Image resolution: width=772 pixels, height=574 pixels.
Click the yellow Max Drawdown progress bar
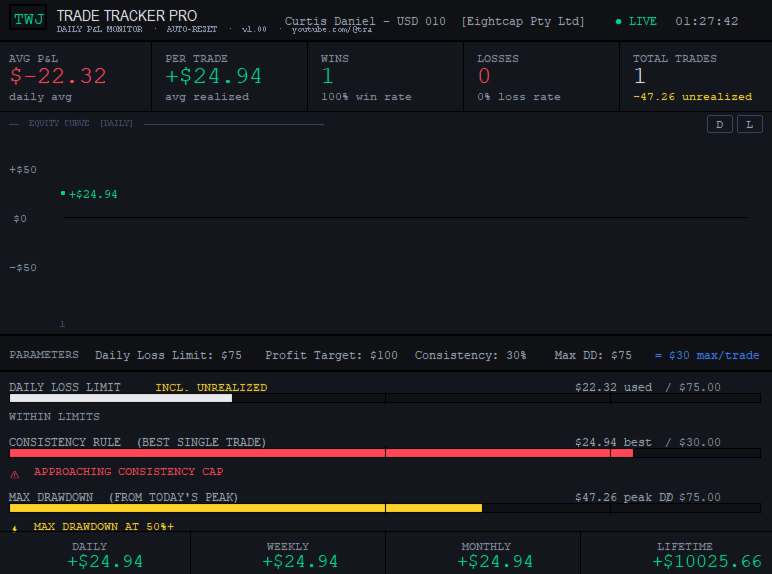tap(385, 508)
